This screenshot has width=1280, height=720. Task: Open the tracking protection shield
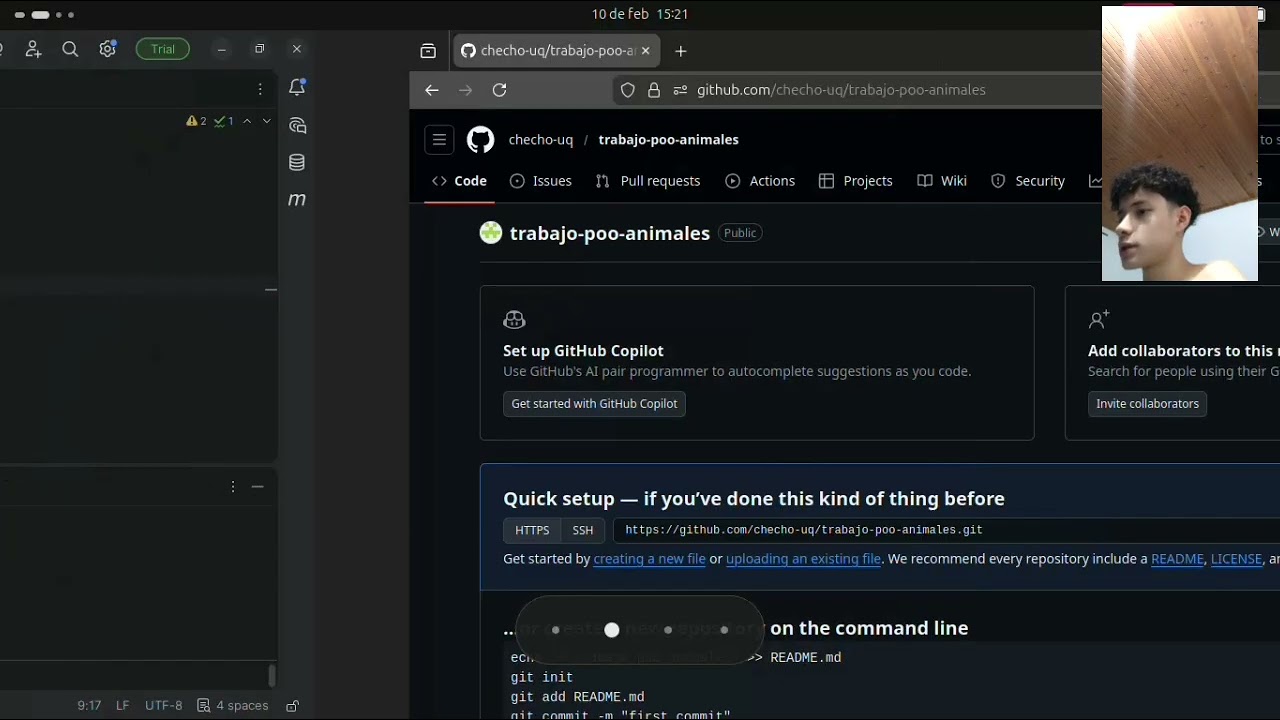[628, 90]
